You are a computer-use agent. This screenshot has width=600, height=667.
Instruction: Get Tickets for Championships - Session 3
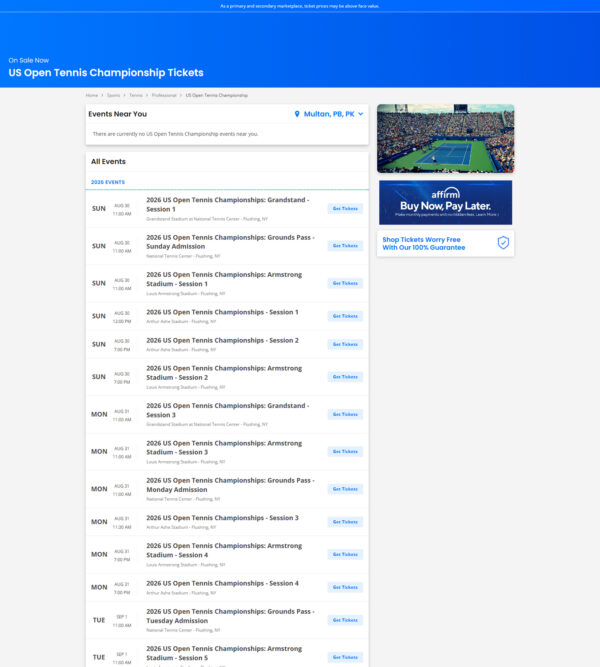click(x=345, y=522)
